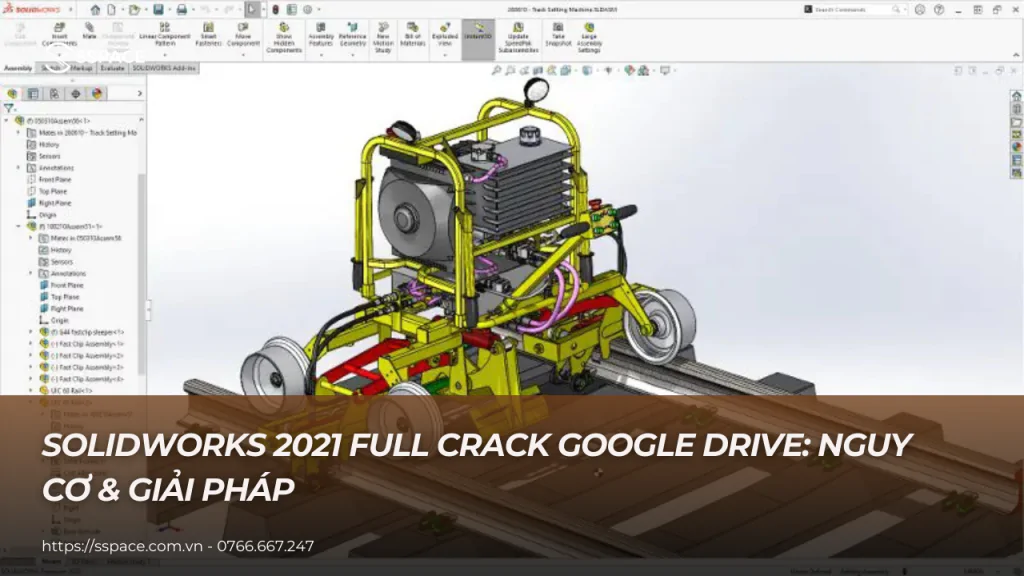Click the Home icon in the quick access toolbar
1024x576 pixels.
(x=95, y=10)
